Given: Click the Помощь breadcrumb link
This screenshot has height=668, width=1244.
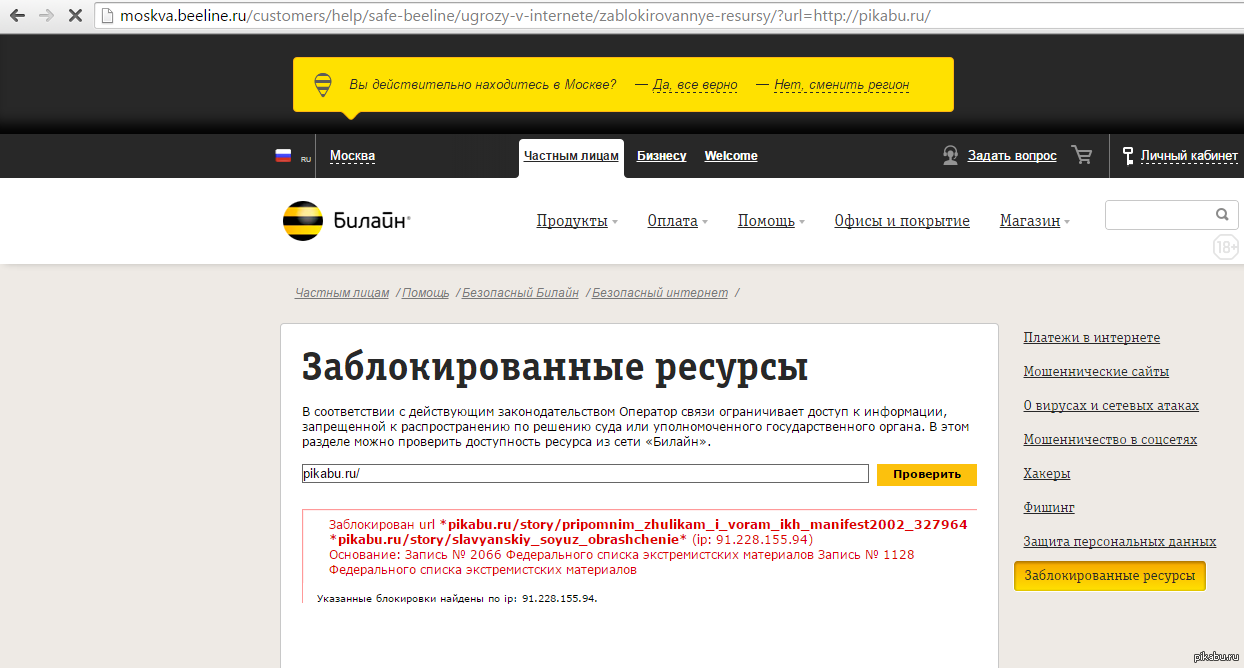Looking at the screenshot, I should coord(426,293).
